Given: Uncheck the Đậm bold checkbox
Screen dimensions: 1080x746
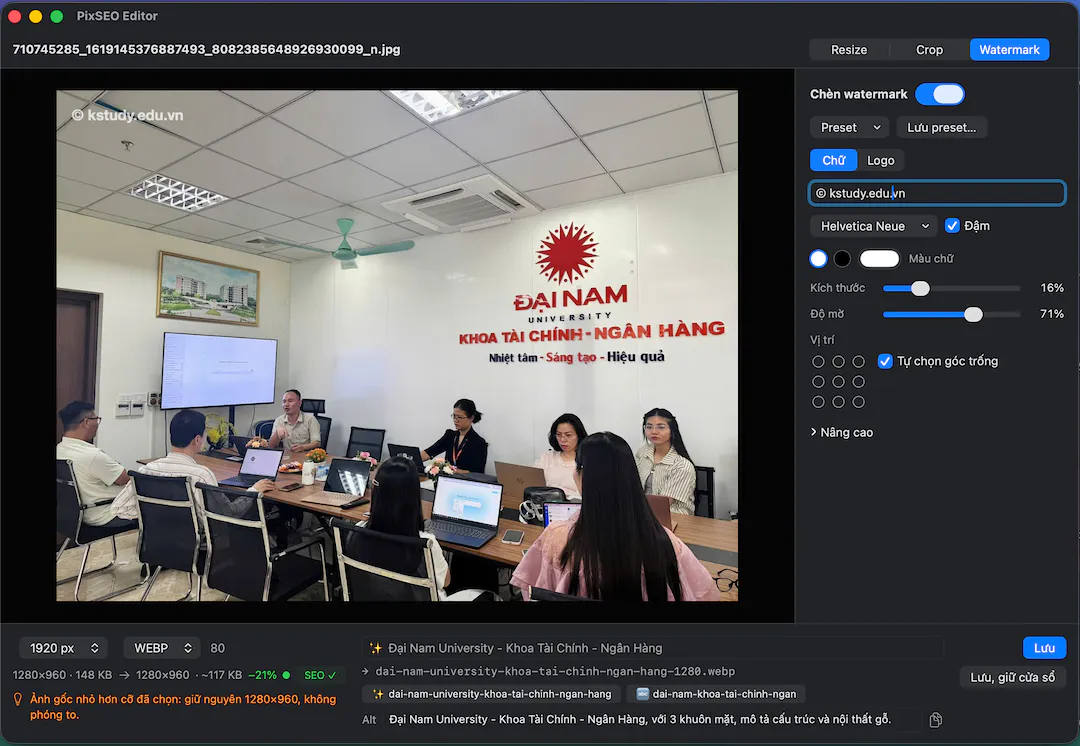Looking at the screenshot, I should [952, 226].
